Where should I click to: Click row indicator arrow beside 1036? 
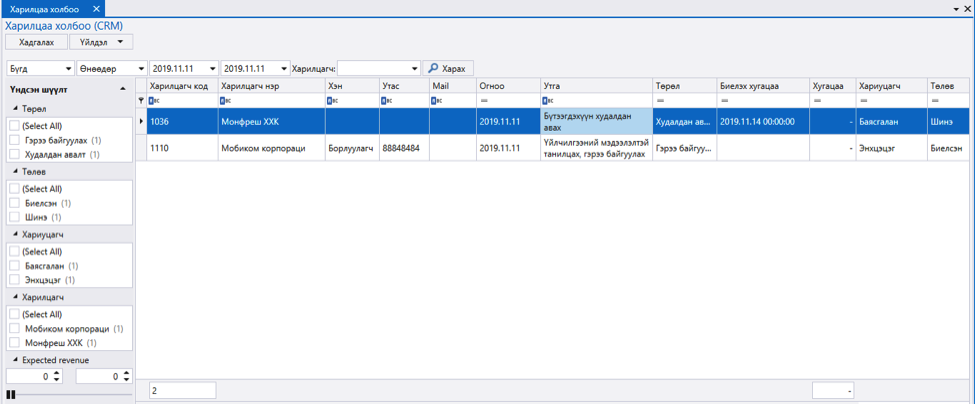tap(141, 122)
